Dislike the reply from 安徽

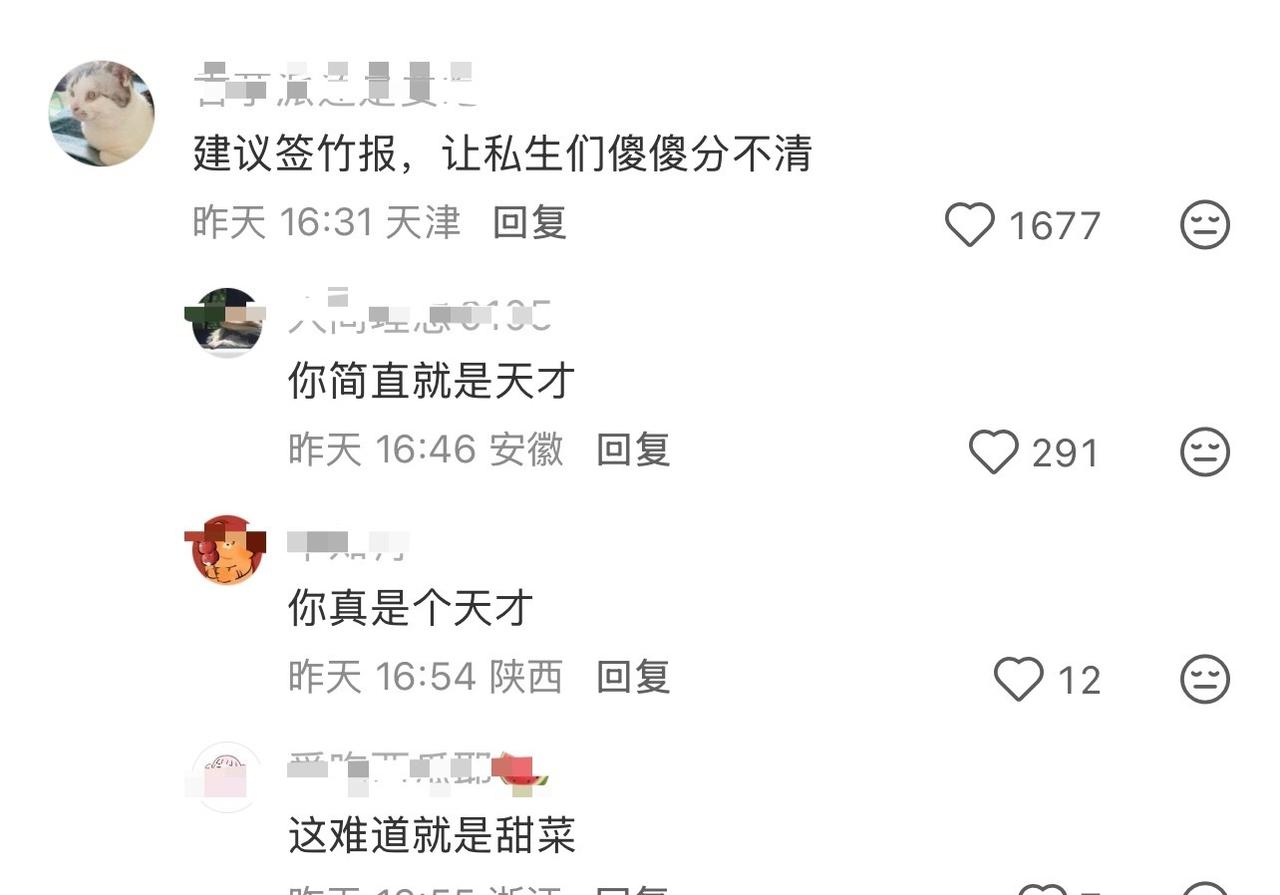point(1205,452)
